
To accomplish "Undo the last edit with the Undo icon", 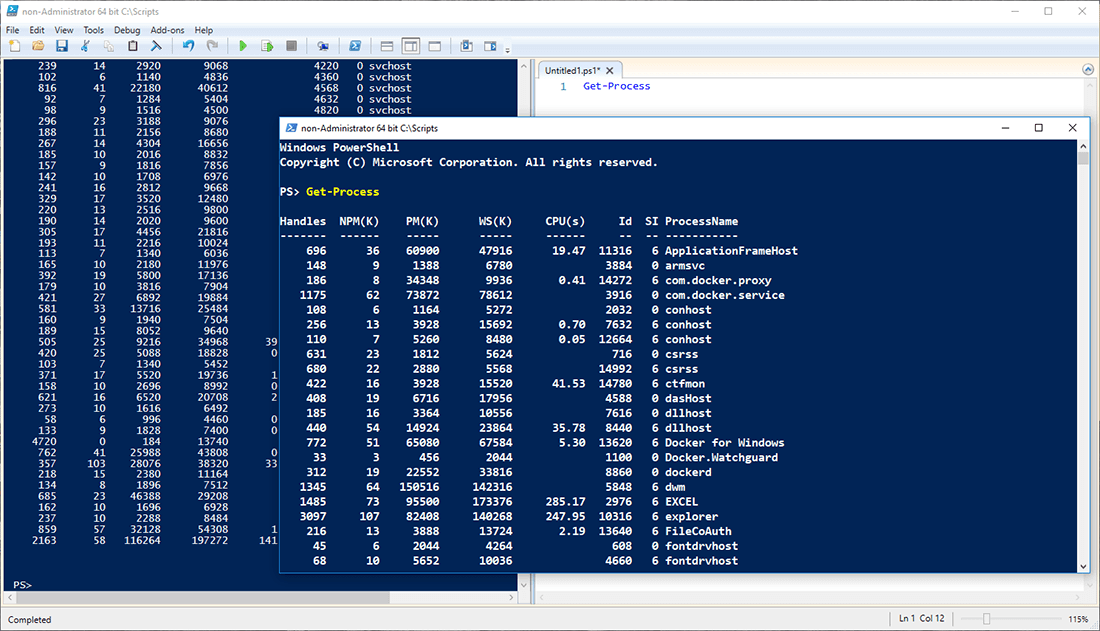I will (188, 45).
